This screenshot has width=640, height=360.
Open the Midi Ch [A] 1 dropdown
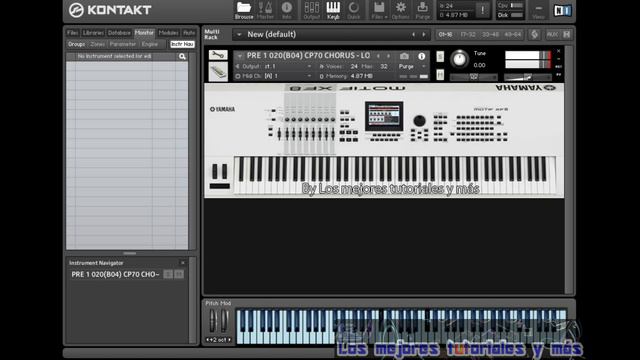273,76
